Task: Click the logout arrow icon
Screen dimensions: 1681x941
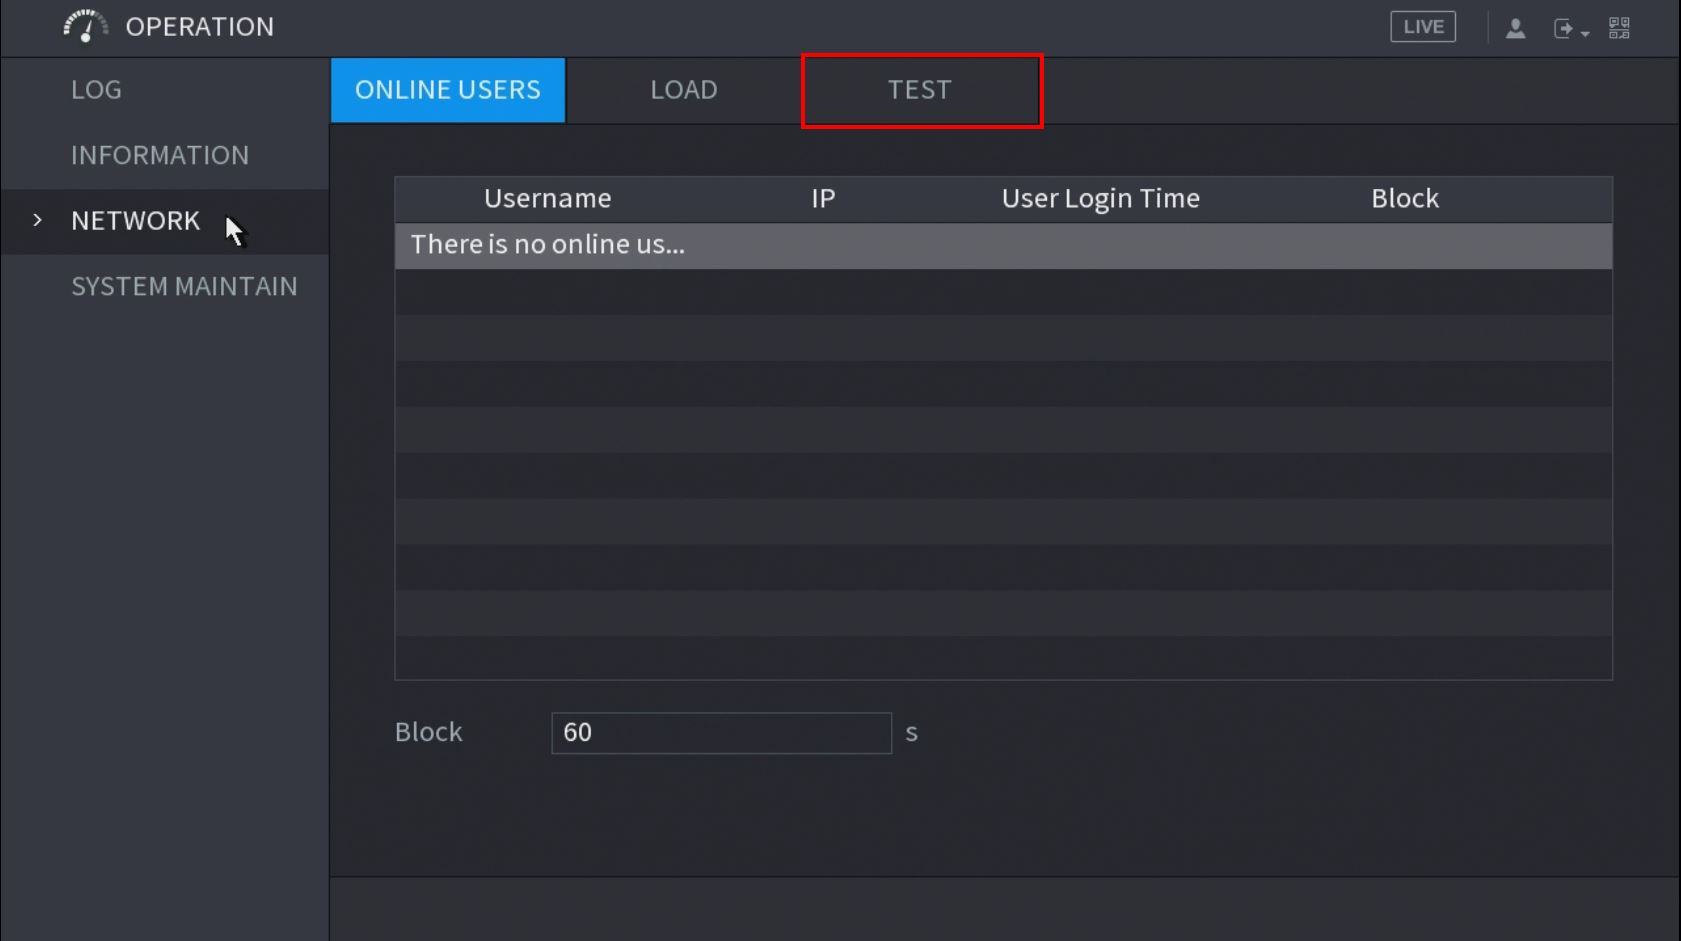Action: coord(1562,28)
